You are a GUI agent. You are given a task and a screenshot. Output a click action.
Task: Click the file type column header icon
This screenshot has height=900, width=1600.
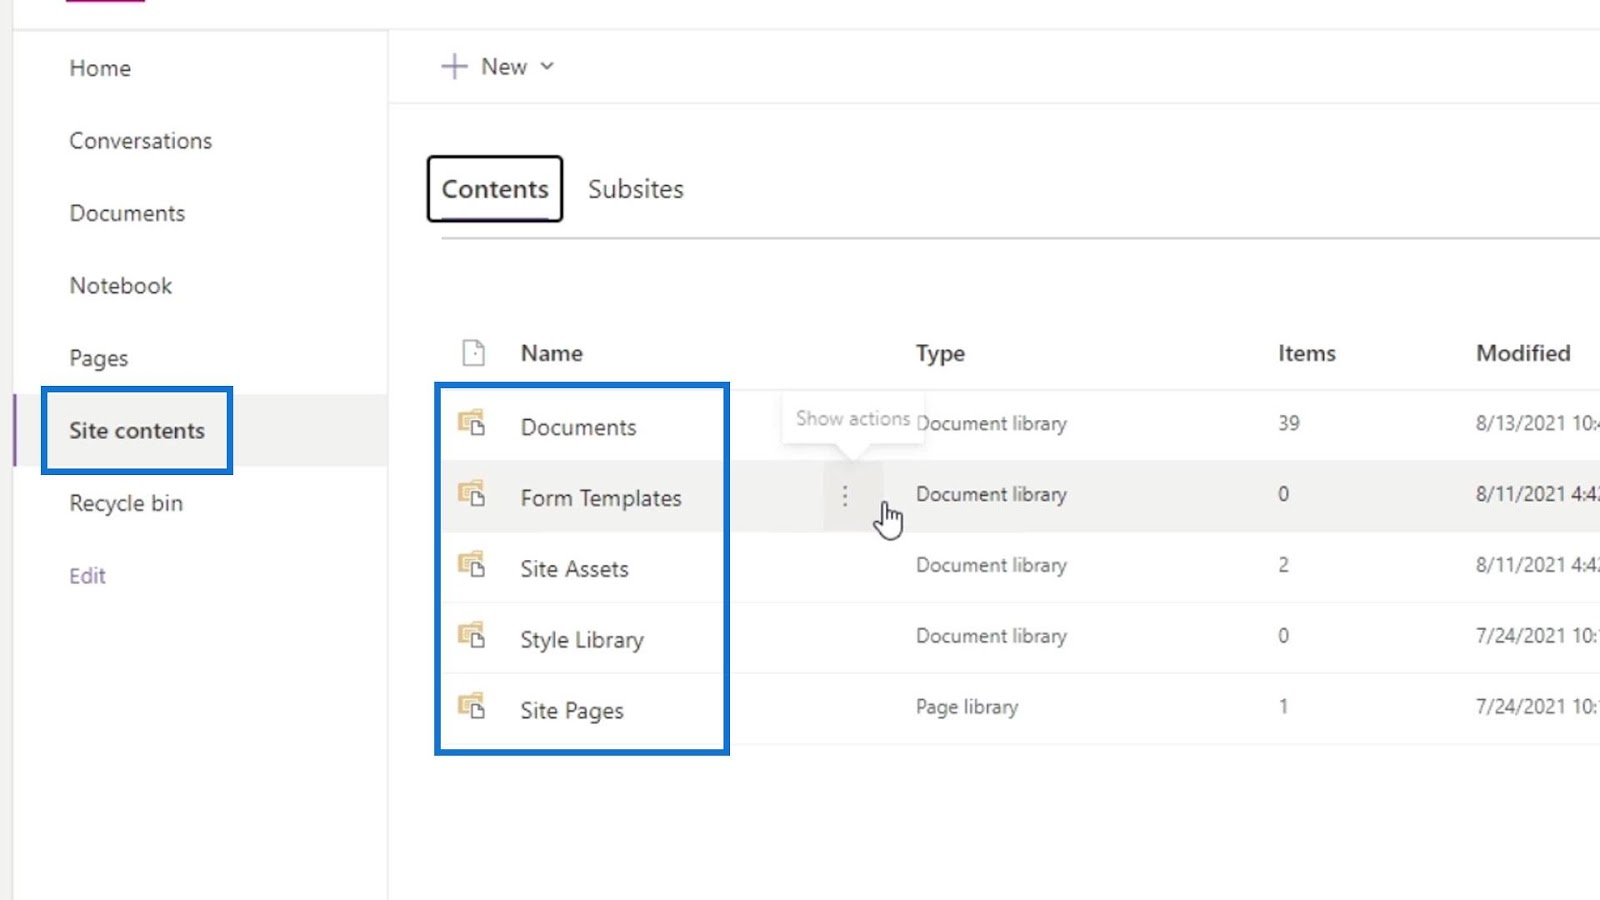coord(473,353)
